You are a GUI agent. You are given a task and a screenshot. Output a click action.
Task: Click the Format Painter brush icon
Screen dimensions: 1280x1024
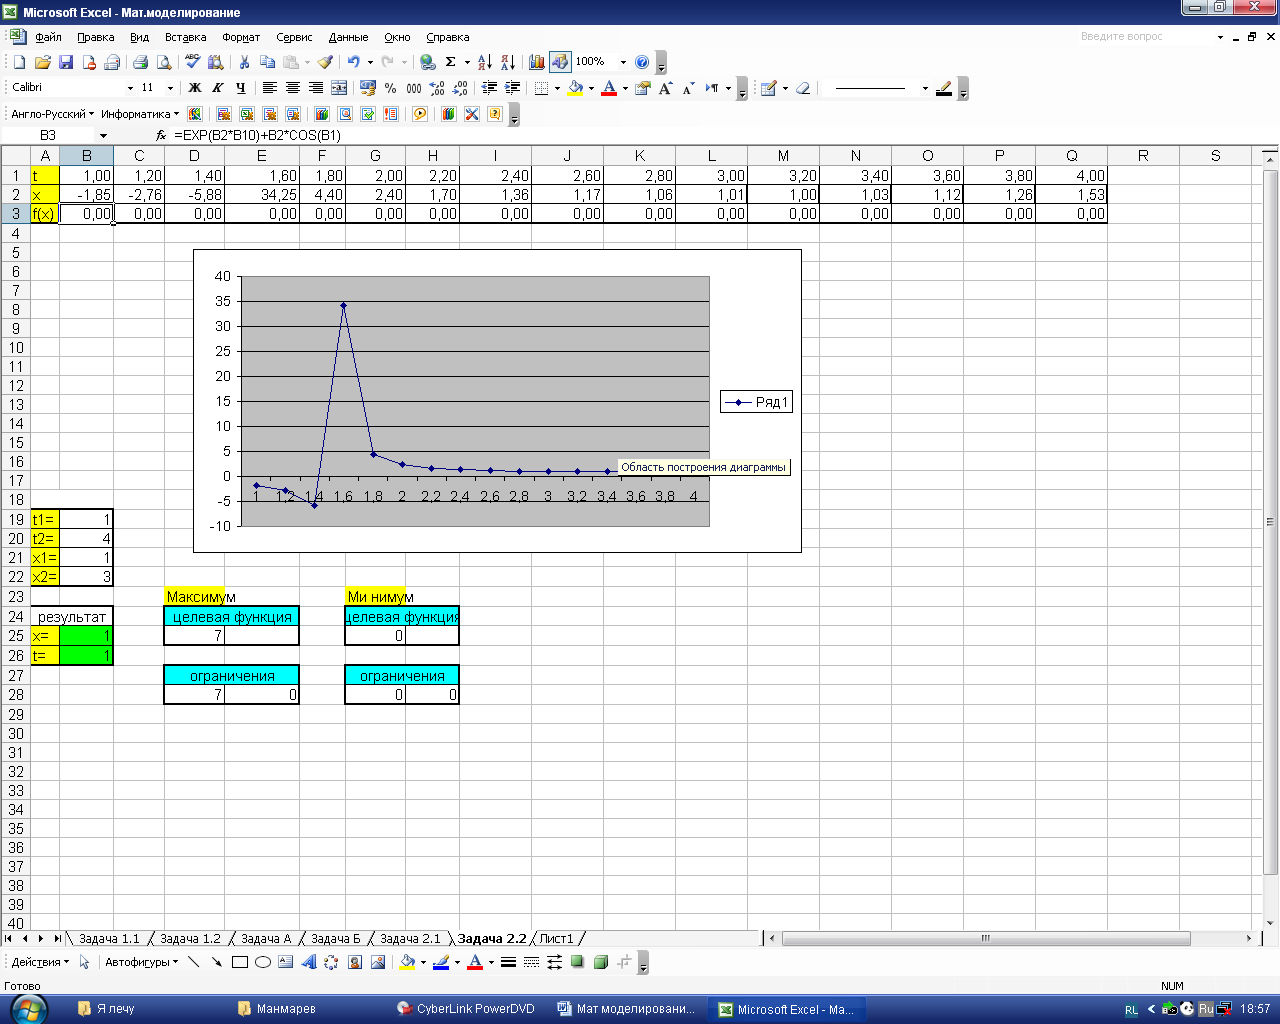(325, 62)
